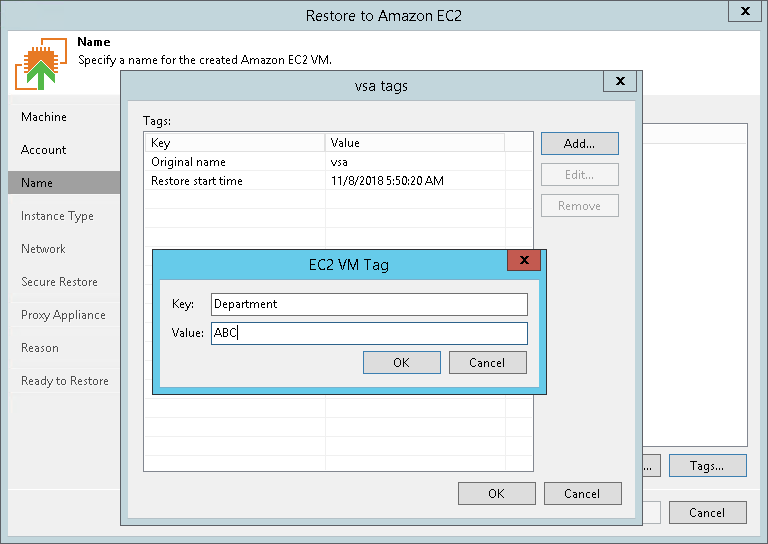The height and width of the screenshot is (544, 768).
Task: Go to the Machine wizard step
Action: pyautogui.click(x=44, y=117)
